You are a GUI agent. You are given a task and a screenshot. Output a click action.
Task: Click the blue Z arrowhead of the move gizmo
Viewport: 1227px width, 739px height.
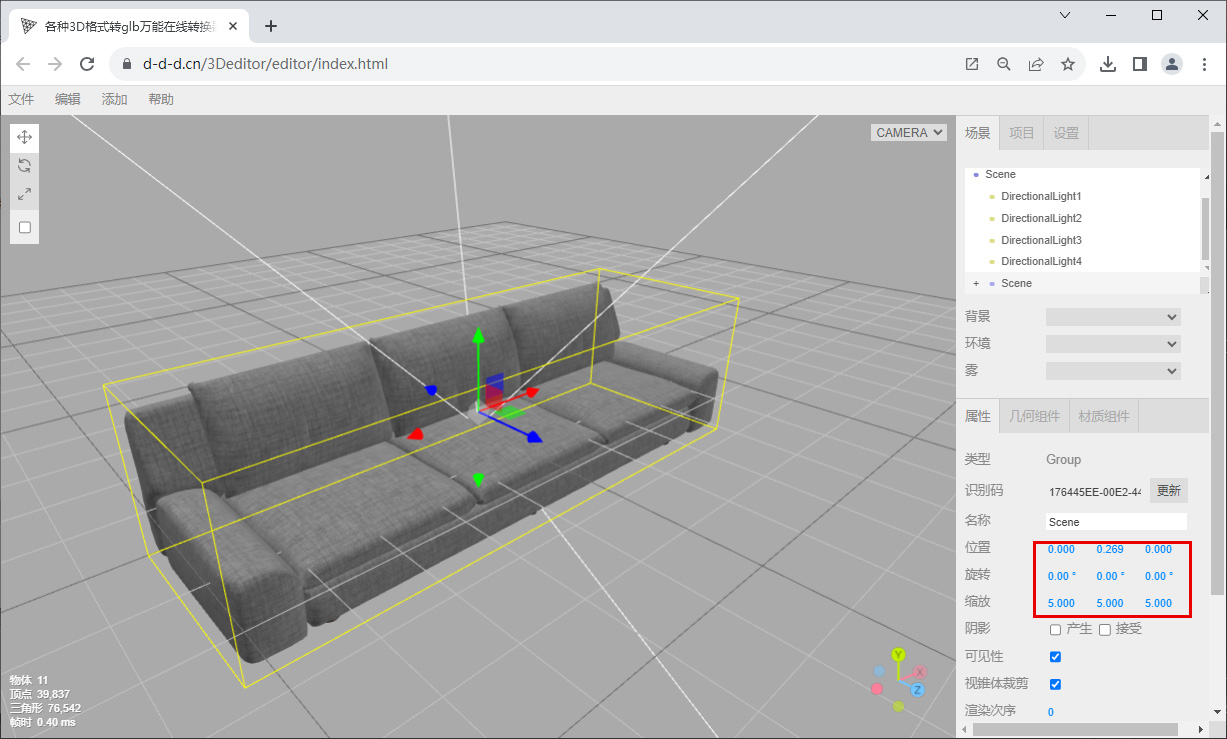click(x=534, y=436)
